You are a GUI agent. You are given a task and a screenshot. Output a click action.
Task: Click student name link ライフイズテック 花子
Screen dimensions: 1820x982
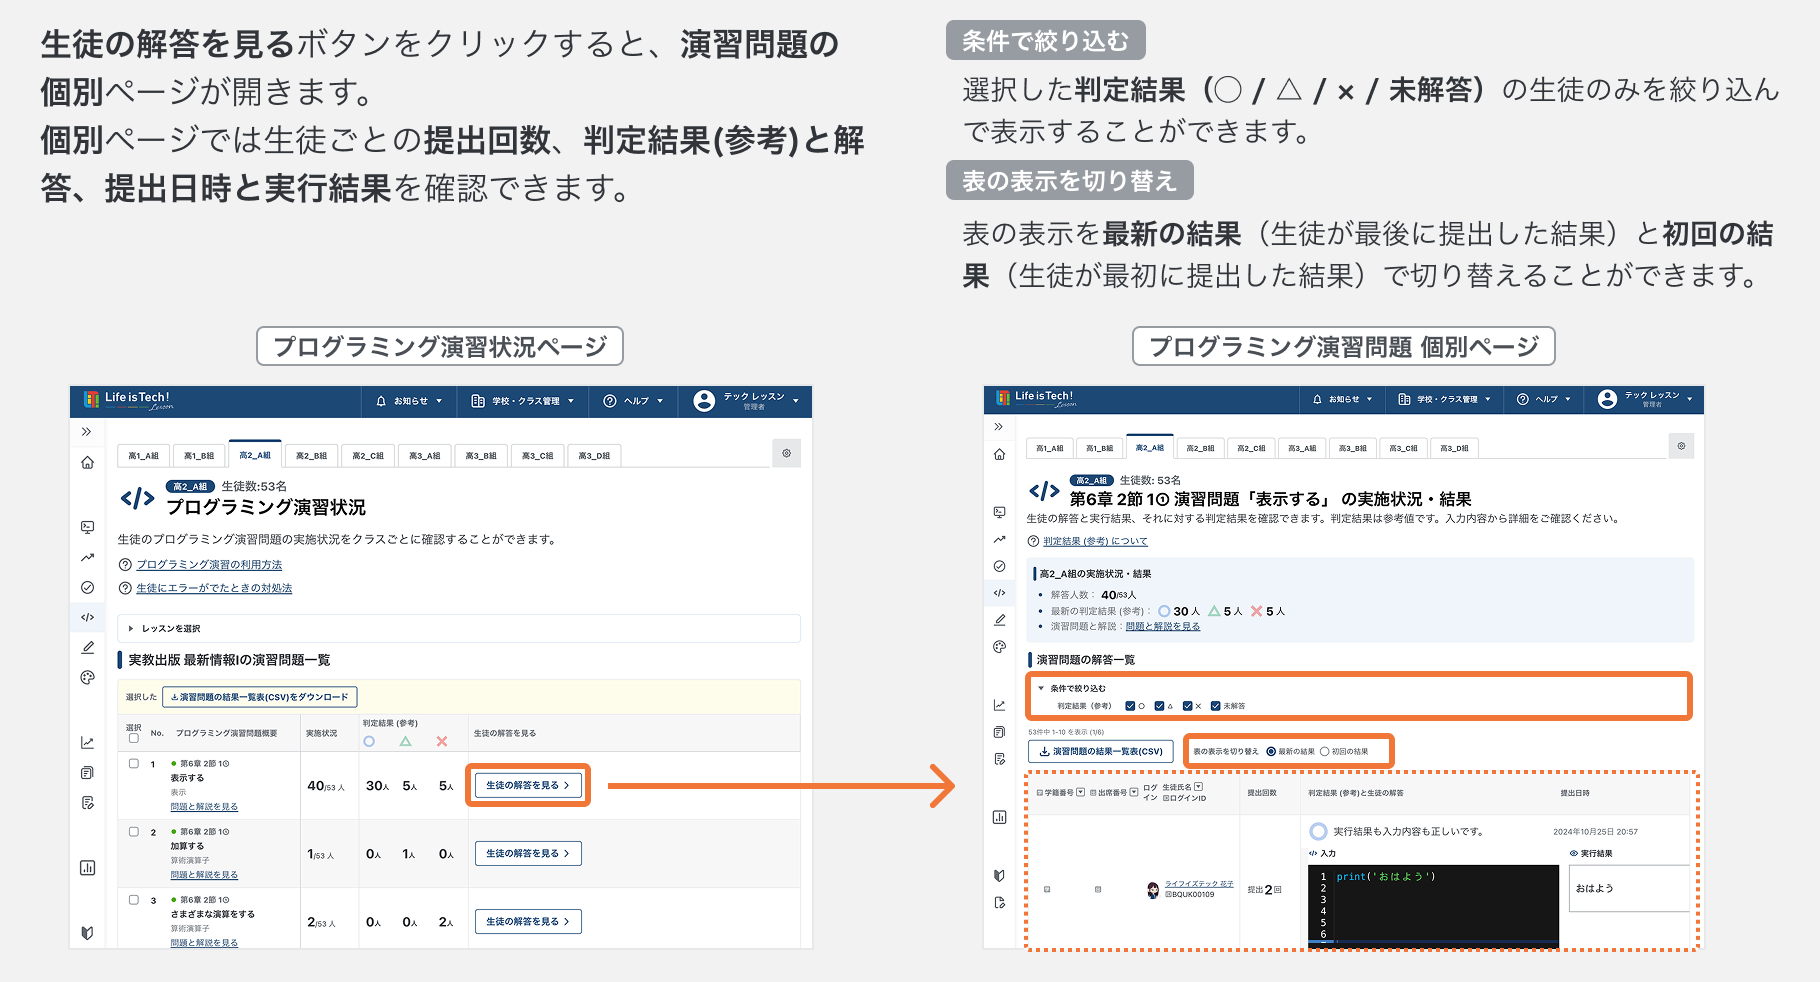1199,884
